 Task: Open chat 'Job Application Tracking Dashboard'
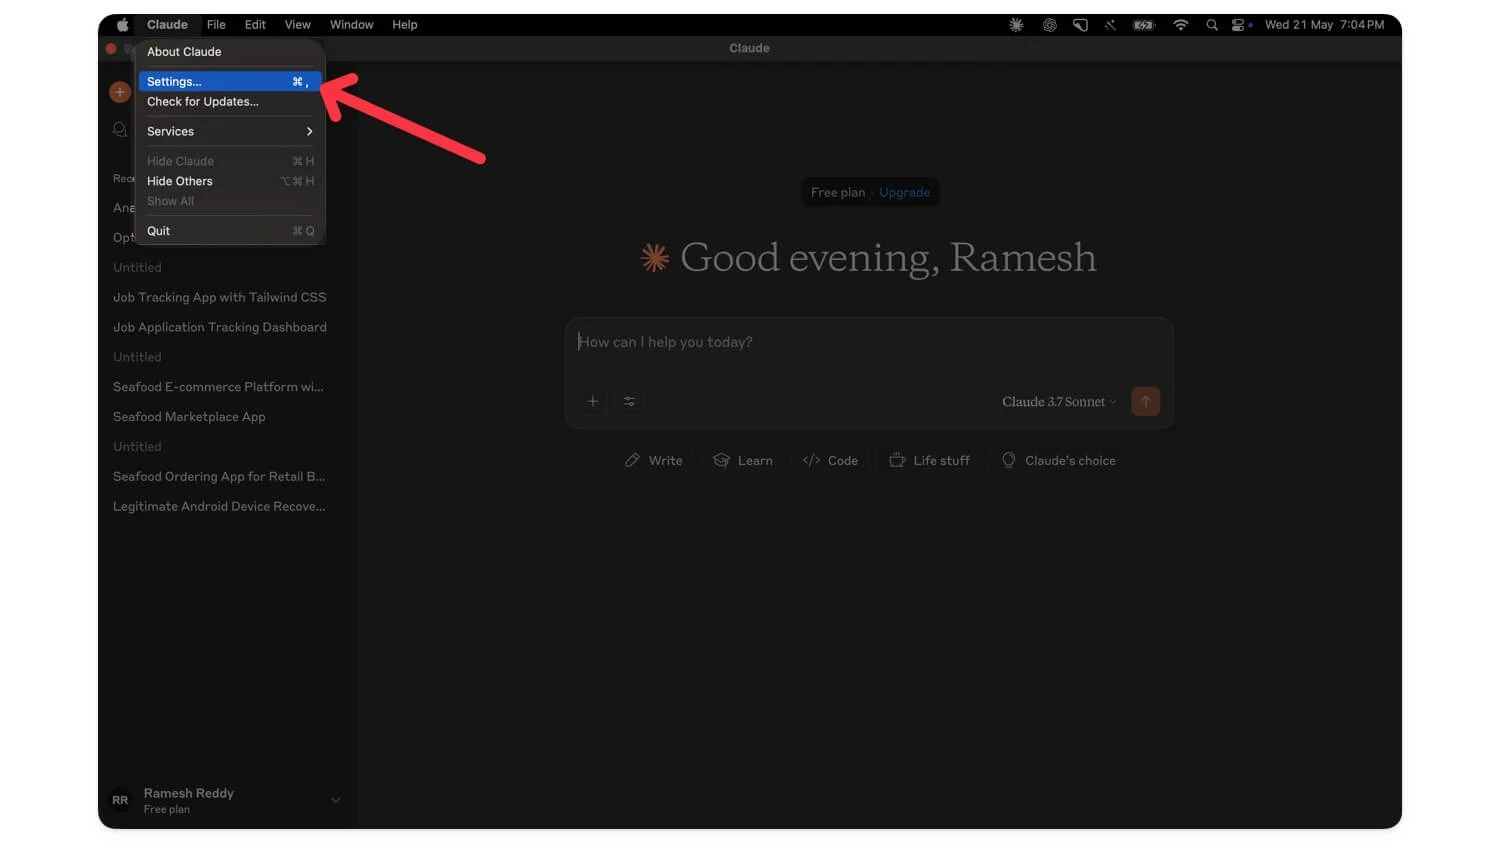(x=220, y=328)
